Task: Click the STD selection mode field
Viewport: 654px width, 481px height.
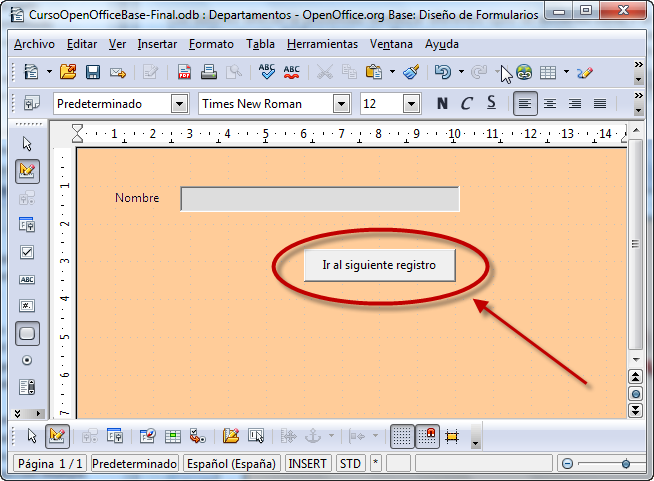Action: [x=350, y=463]
